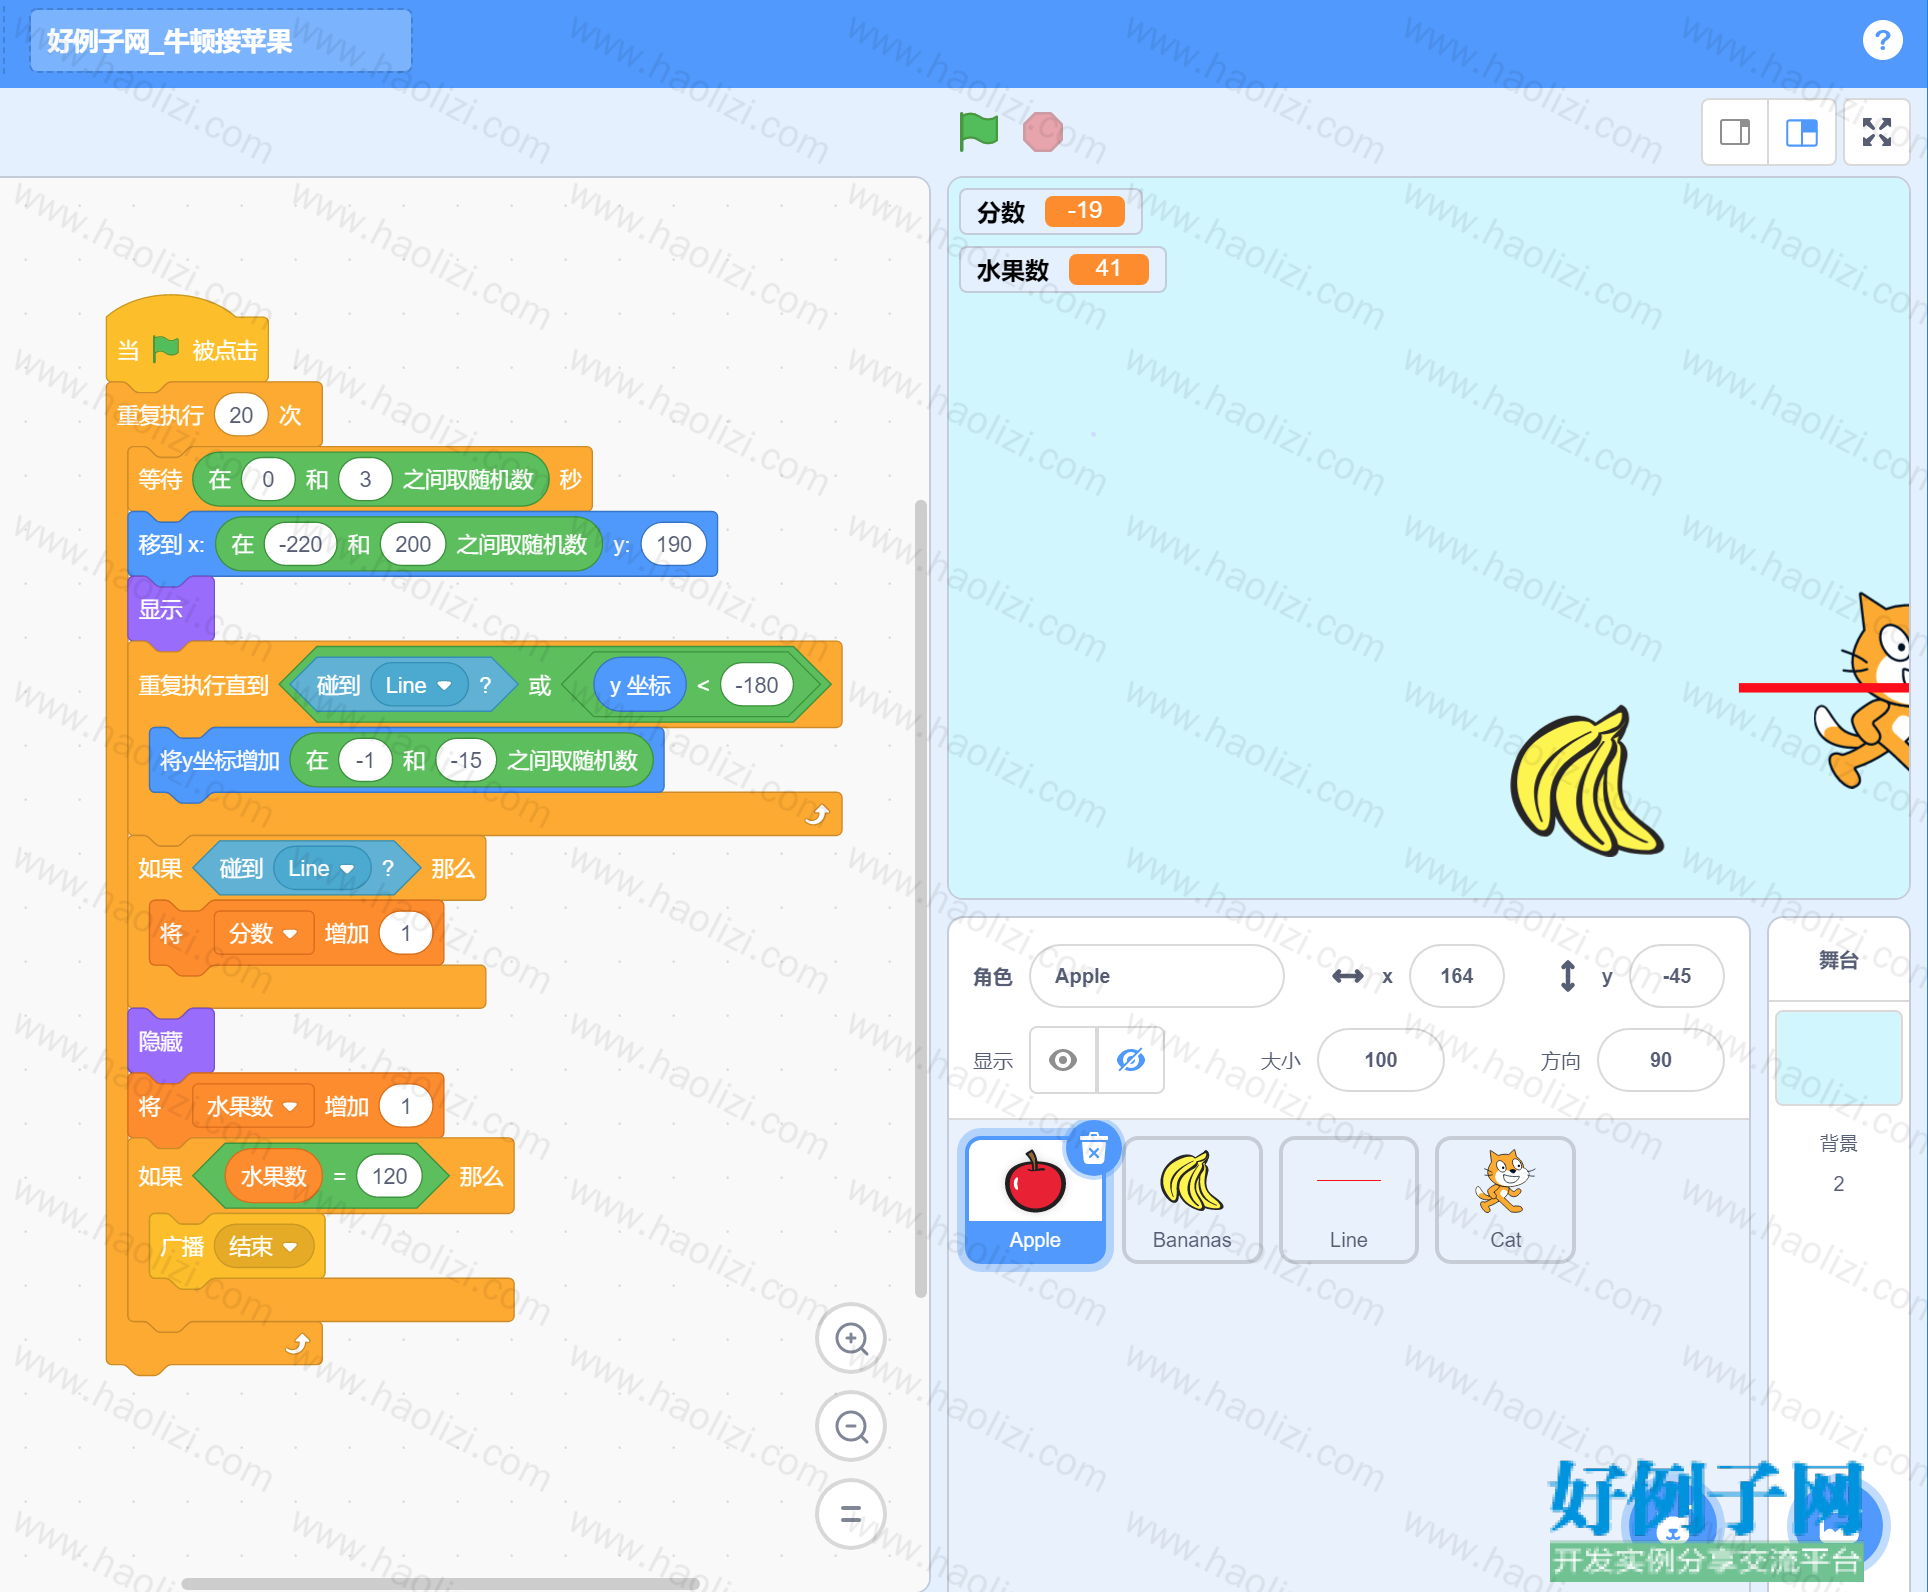Open 水果数 variable dropdown in change block
Viewport: 1928px width, 1592px height.
pos(252,1106)
